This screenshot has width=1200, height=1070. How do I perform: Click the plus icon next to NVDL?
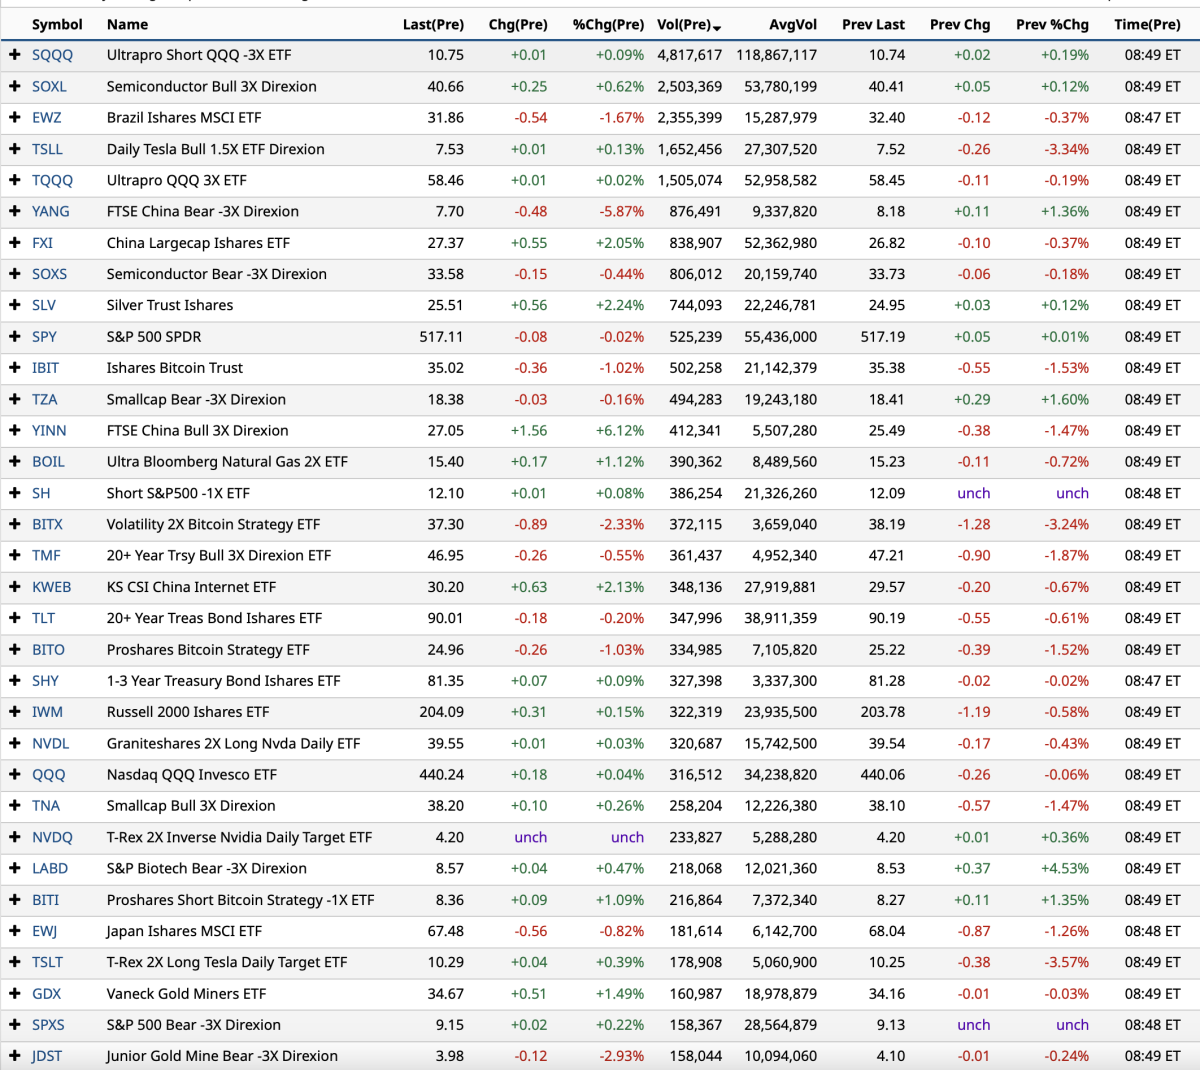pos(14,743)
